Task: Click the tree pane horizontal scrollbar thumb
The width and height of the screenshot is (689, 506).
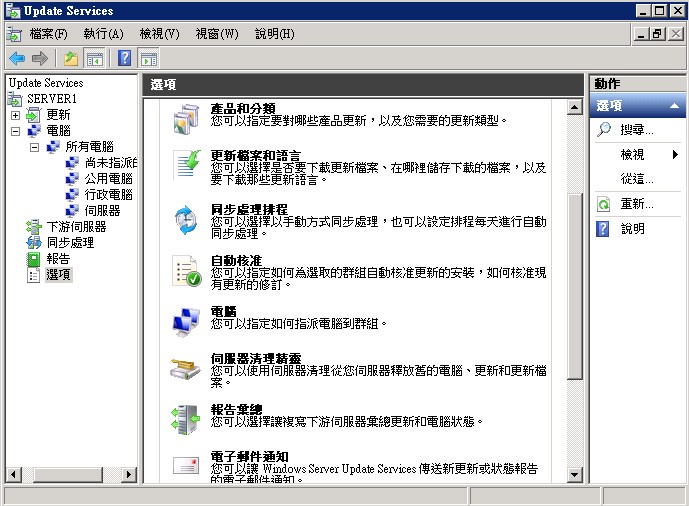Action: click(68, 474)
